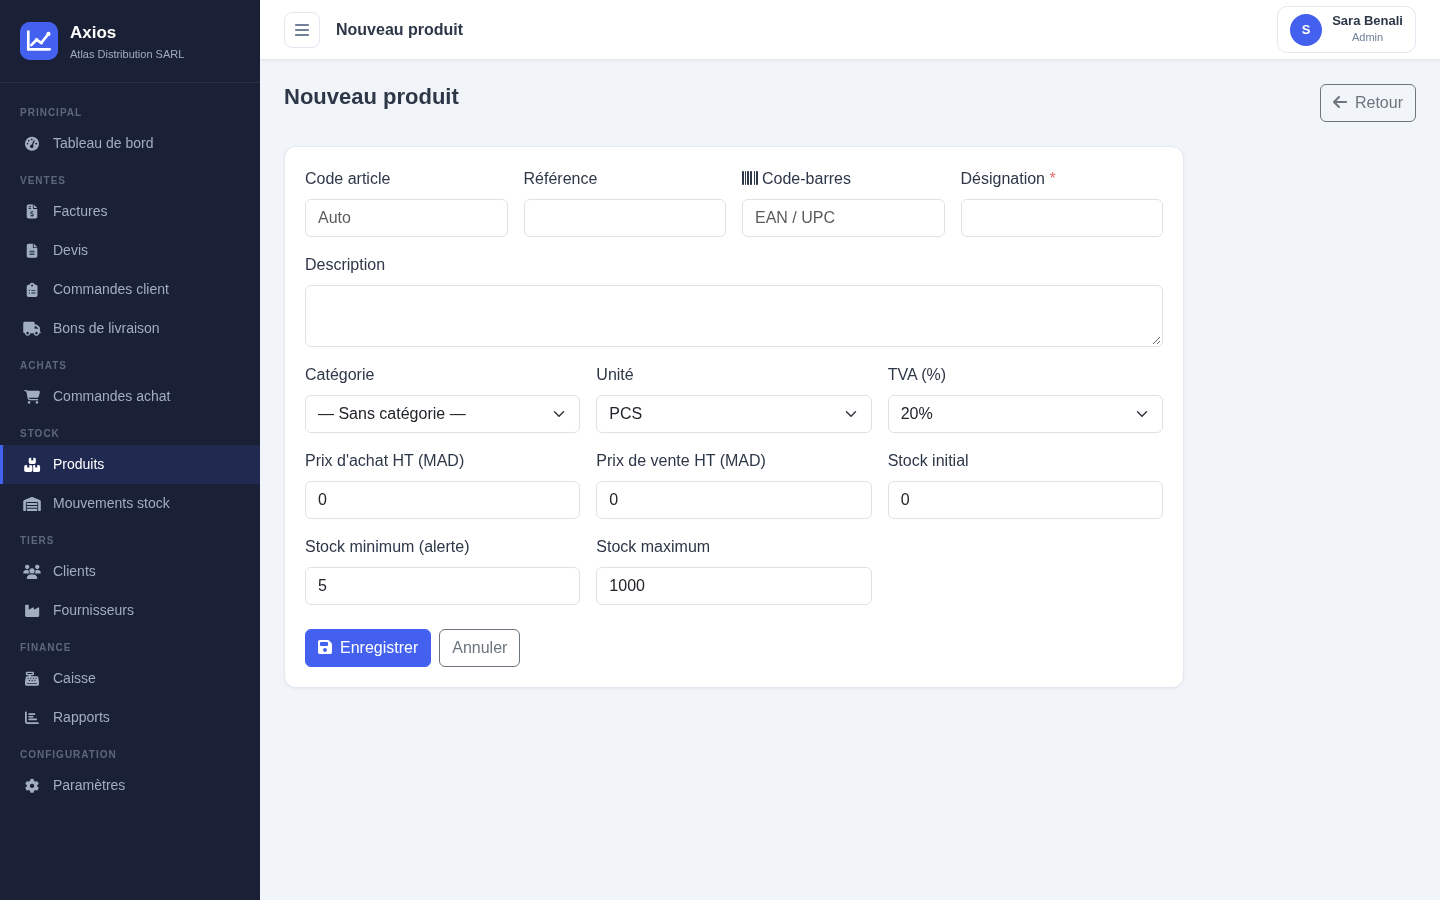Image resolution: width=1440 pixels, height=900 pixels.
Task: Focus the Code article field
Action: [x=406, y=218]
